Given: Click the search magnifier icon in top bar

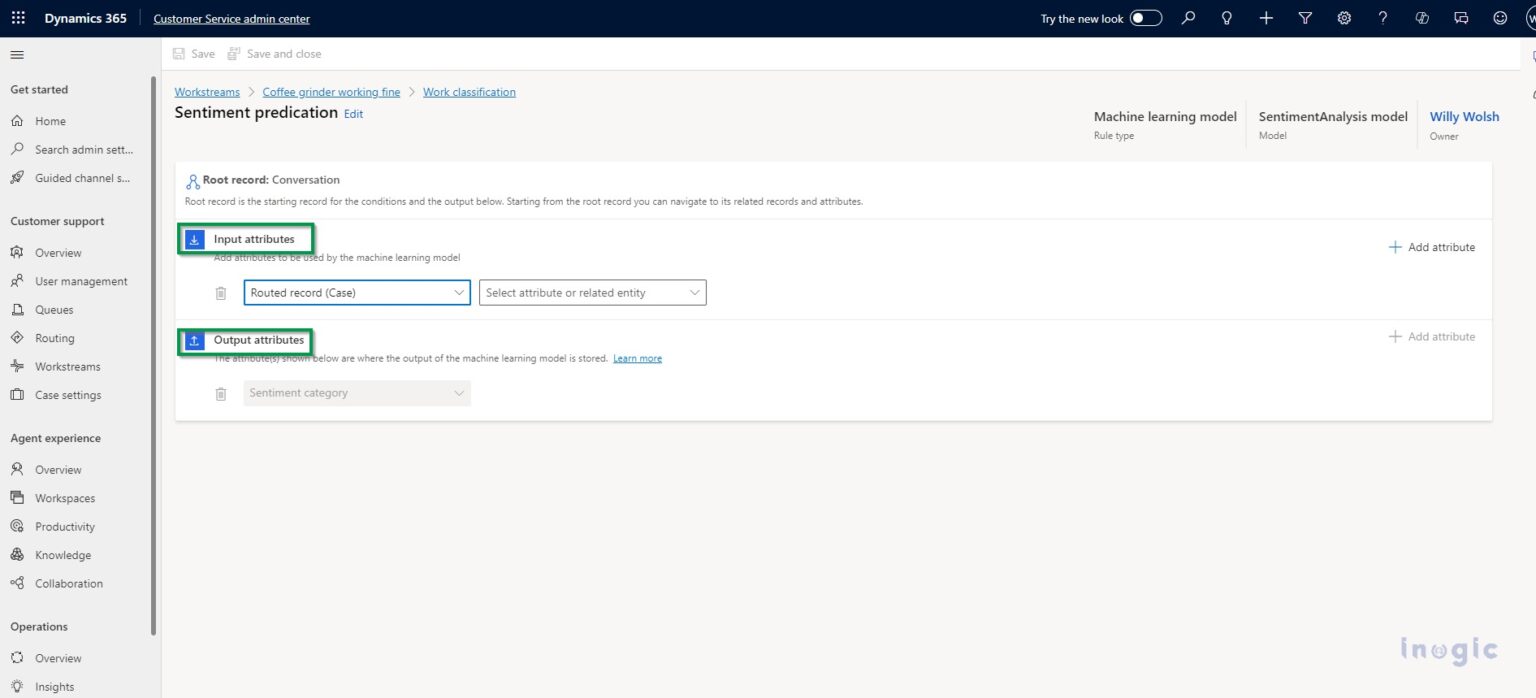Looking at the screenshot, I should 1188,18.
